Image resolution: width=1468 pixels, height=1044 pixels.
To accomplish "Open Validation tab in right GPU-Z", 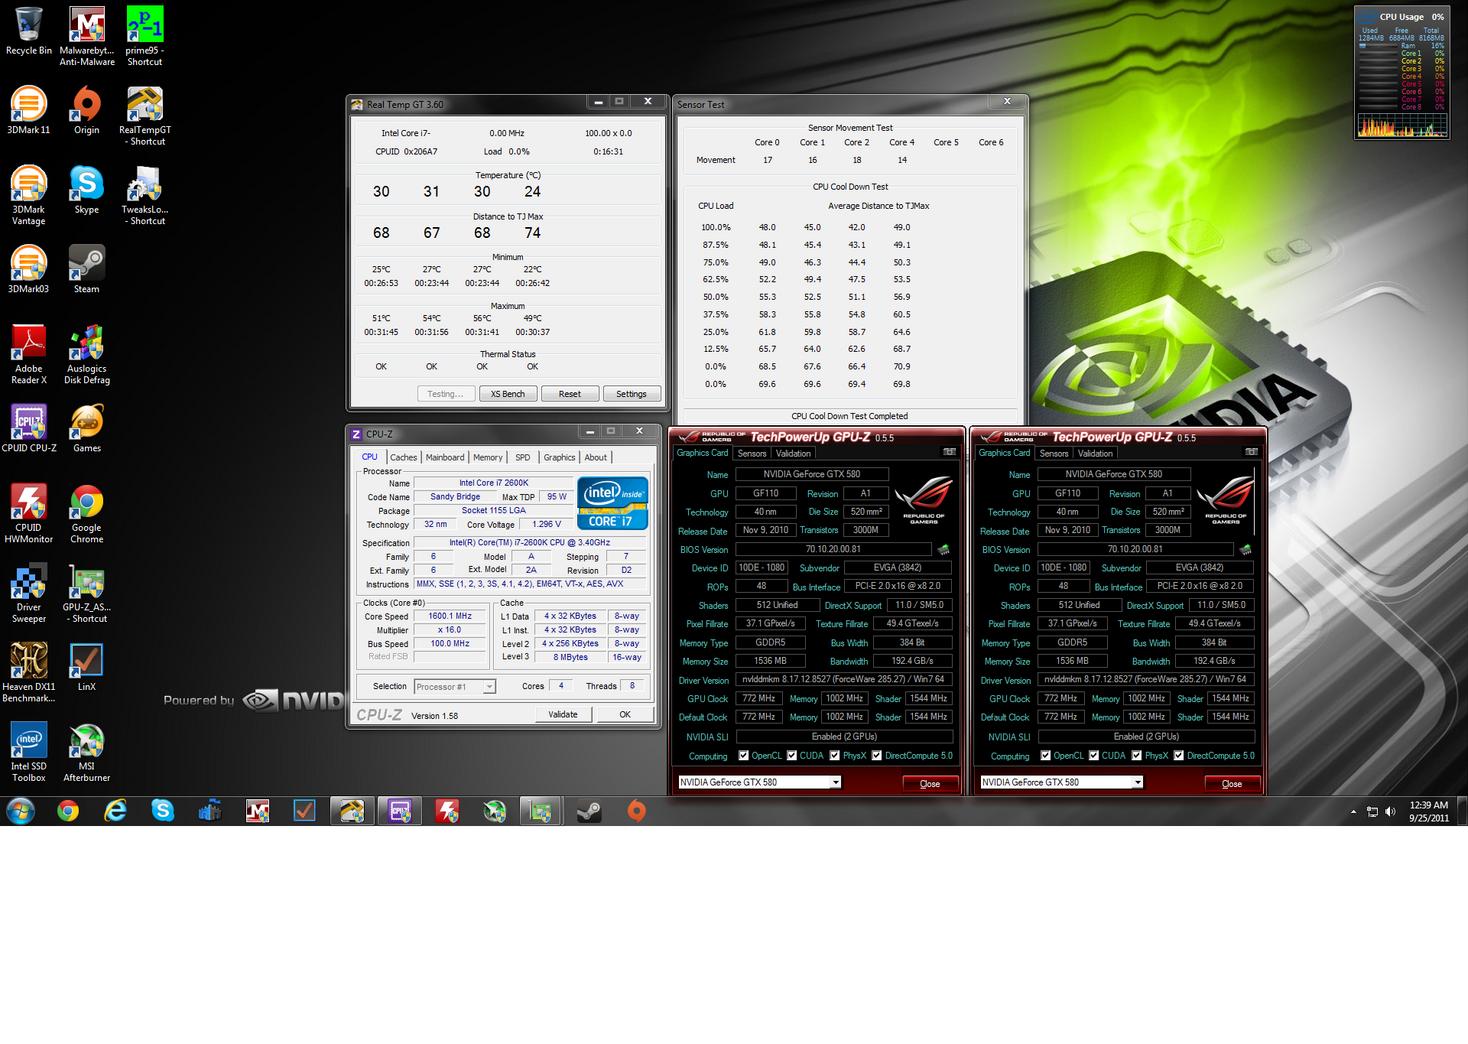I will pyautogui.click(x=1095, y=453).
